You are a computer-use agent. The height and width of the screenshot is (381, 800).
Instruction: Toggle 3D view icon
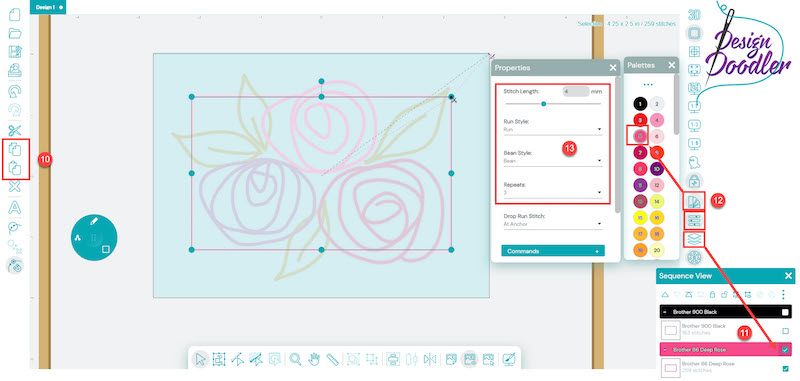click(694, 15)
